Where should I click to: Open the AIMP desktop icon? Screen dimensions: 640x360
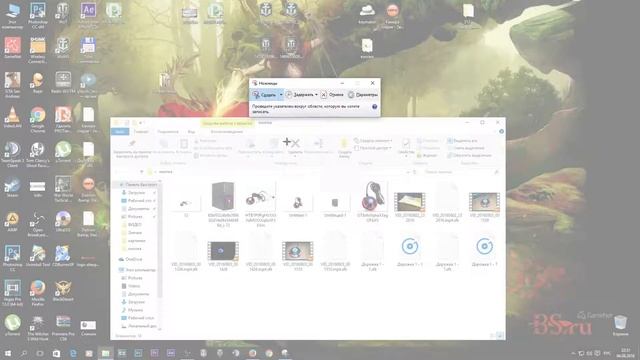point(12,219)
